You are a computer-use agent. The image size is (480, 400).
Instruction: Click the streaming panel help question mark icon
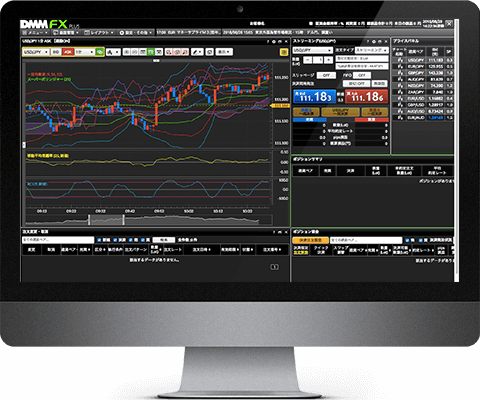pos(368,42)
